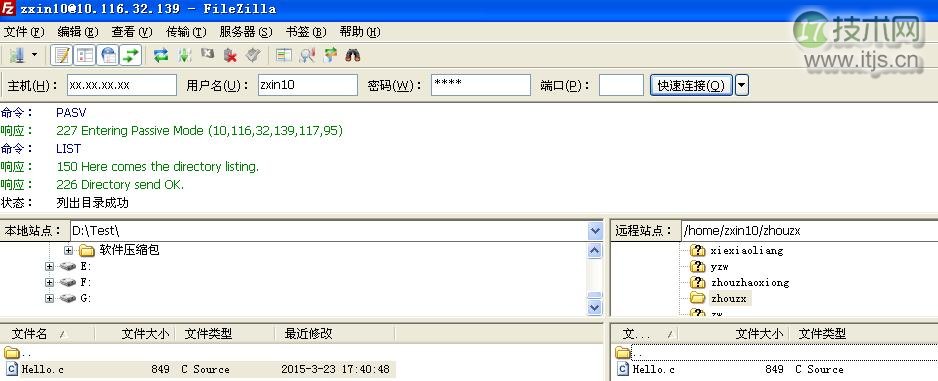Open the local parent folder entry

pyautogui.click(x=18, y=352)
